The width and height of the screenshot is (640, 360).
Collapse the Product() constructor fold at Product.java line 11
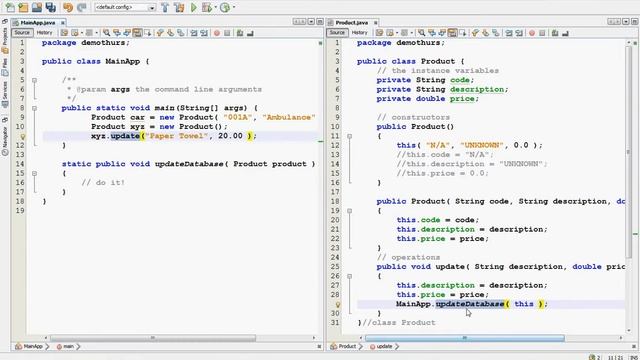[x=349, y=136]
